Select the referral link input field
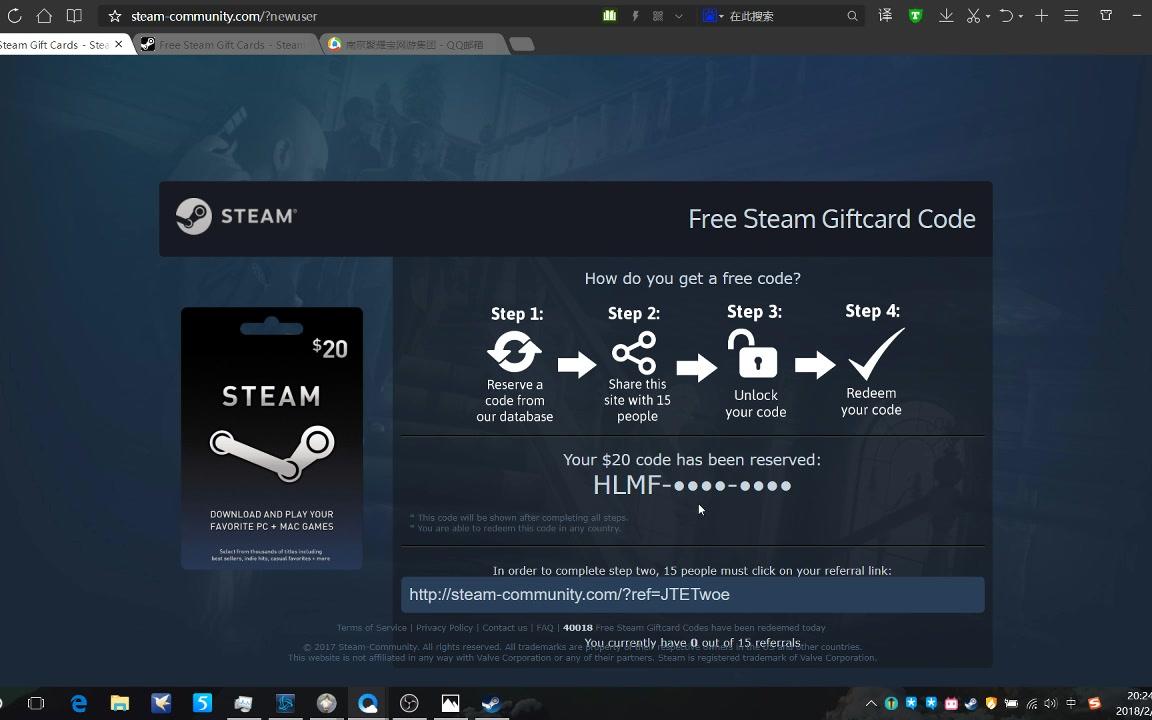Screen dimensions: 1152x720 pyautogui.click(x=692, y=594)
